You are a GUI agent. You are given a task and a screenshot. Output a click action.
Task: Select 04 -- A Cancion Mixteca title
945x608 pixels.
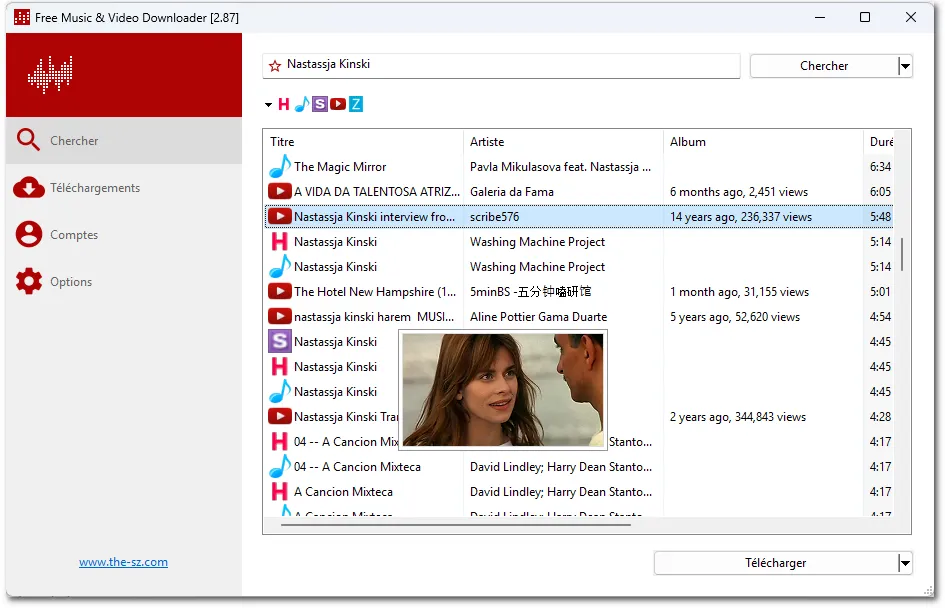357,467
